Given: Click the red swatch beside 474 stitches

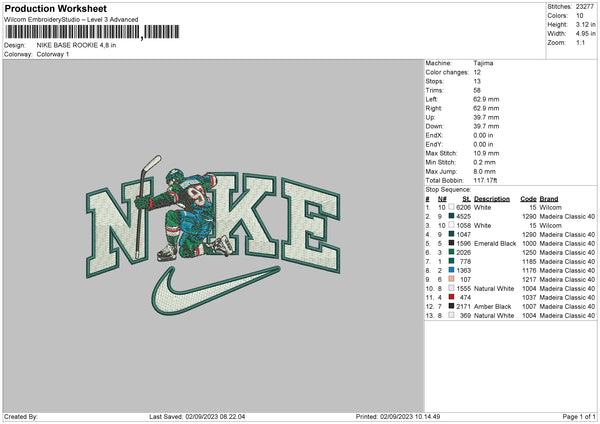Looking at the screenshot, I should pyautogui.click(x=452, y=297).
